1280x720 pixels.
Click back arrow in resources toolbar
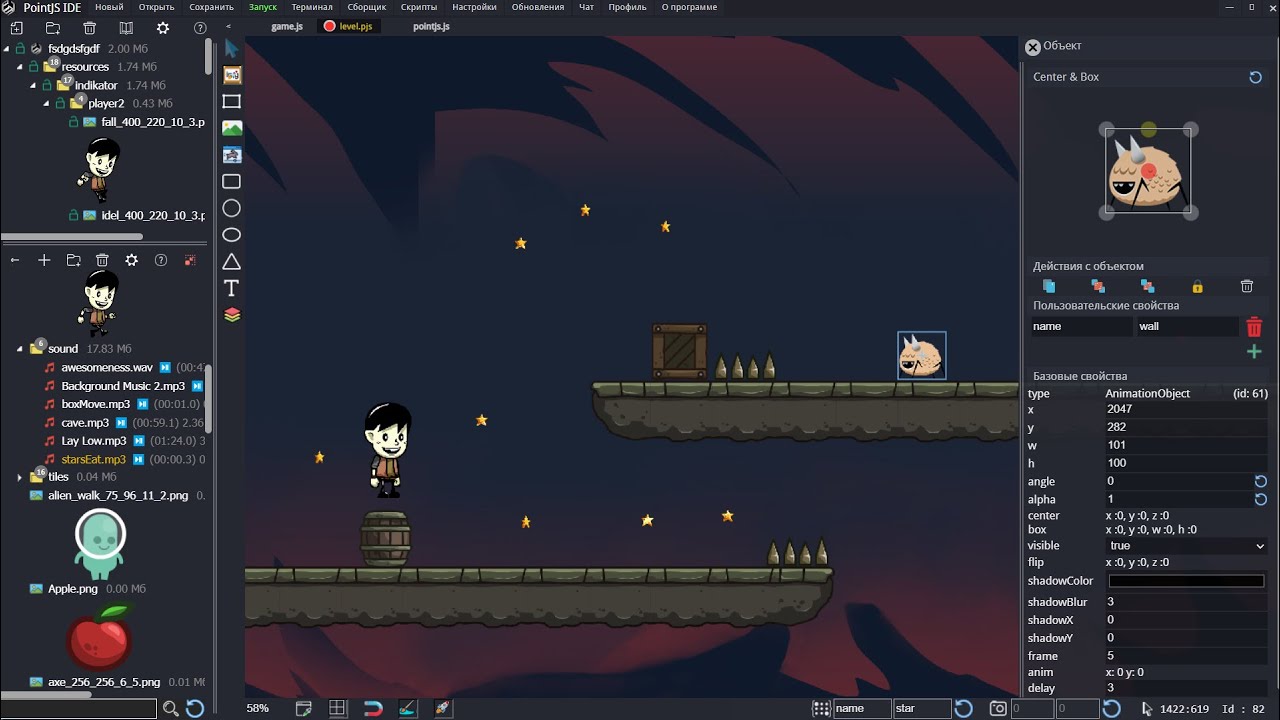coord(15,260)
